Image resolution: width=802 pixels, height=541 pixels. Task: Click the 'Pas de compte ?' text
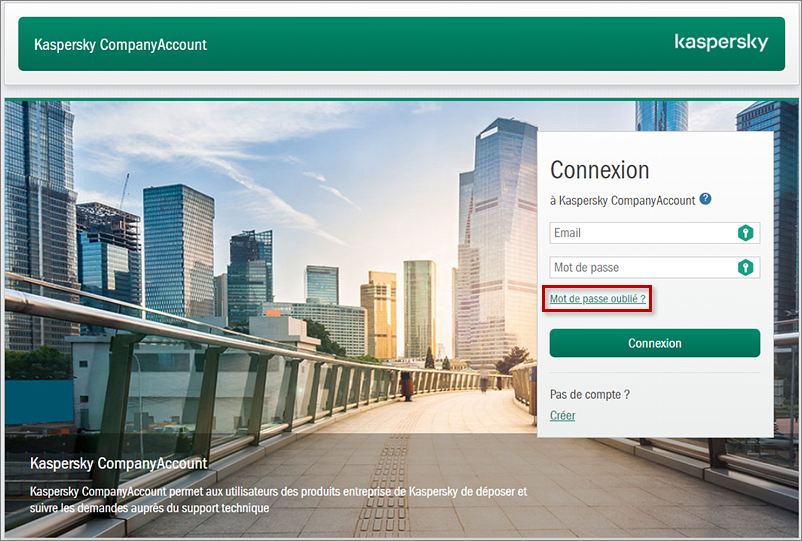590,394
